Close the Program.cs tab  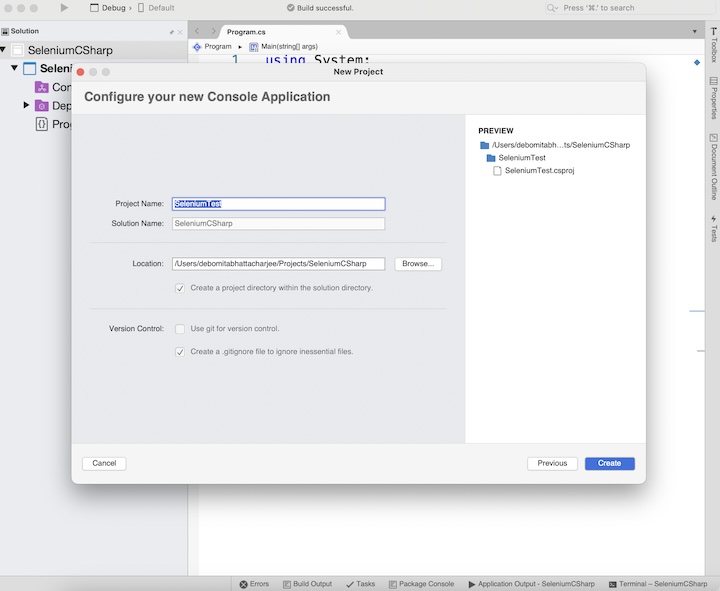(338, 32)
